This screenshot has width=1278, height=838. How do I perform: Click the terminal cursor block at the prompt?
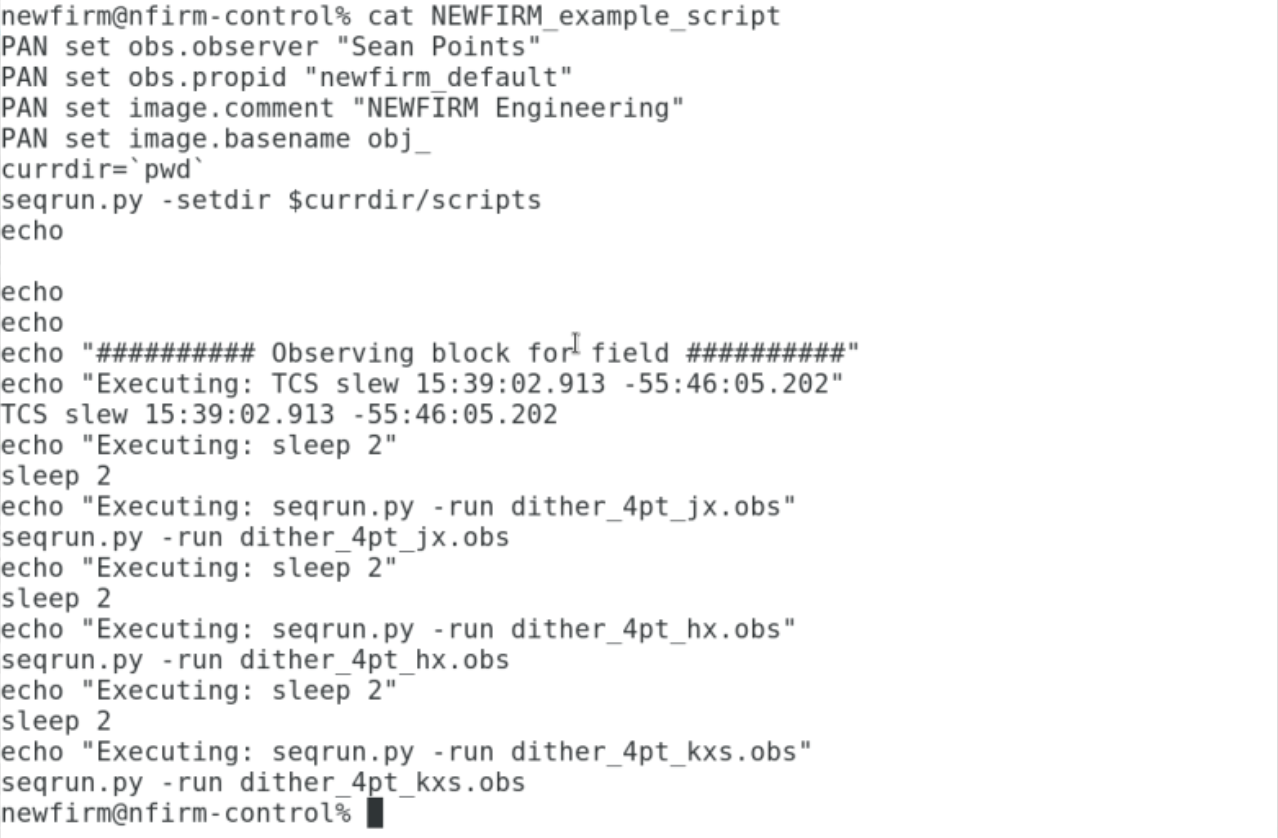[x=375, y=813]
